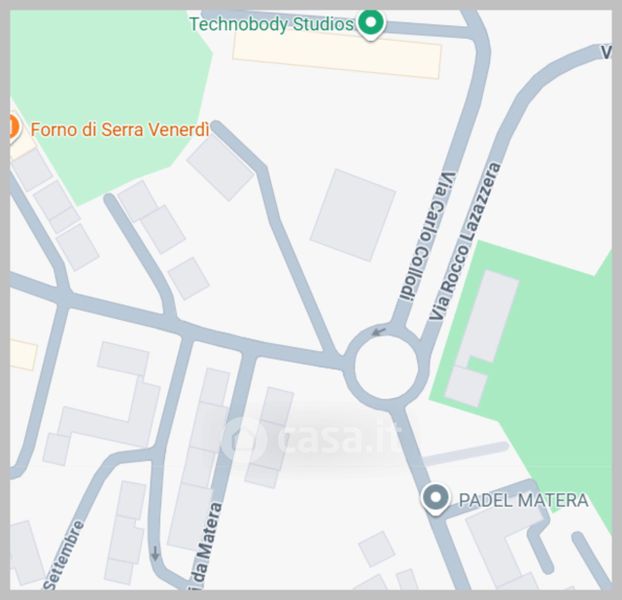The image size is (622, 600).
Task: Click the one-way arrow on the roundabout
Action: tap(379, 331)
